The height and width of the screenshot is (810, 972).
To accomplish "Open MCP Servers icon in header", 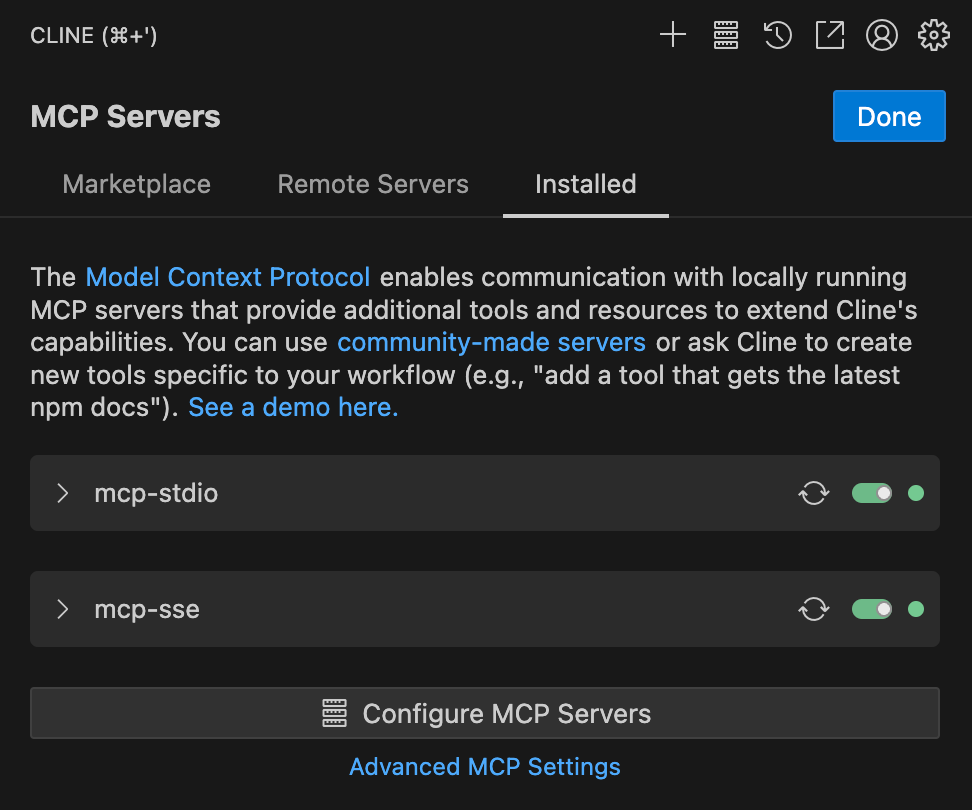I will point(725,35).
